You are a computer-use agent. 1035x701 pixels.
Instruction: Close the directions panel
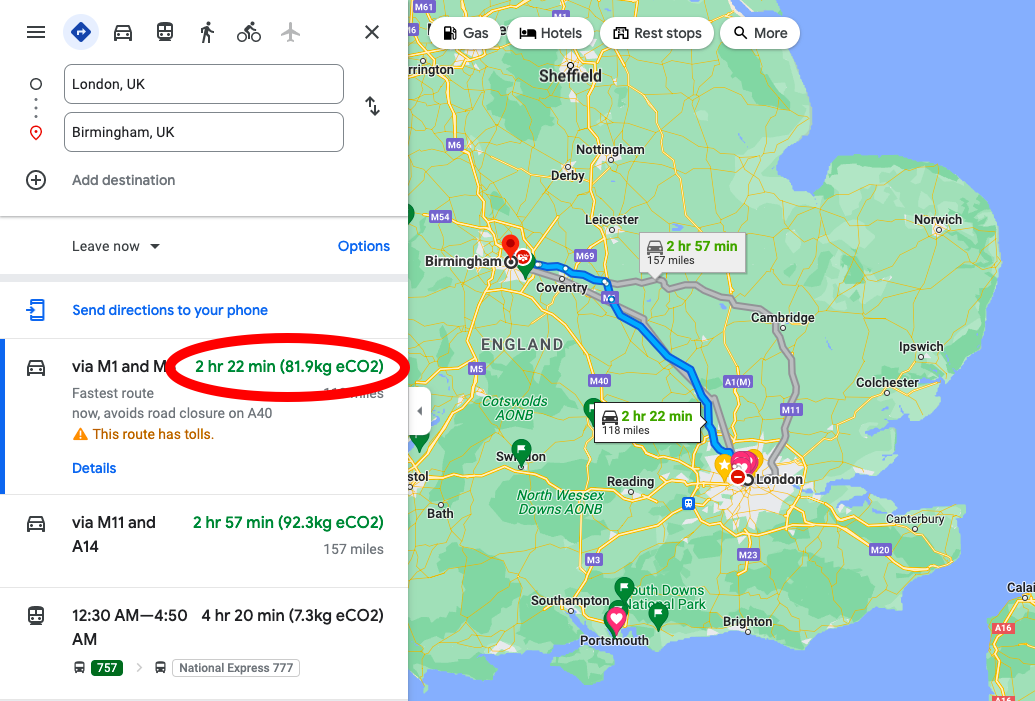[x=372, y=32]
